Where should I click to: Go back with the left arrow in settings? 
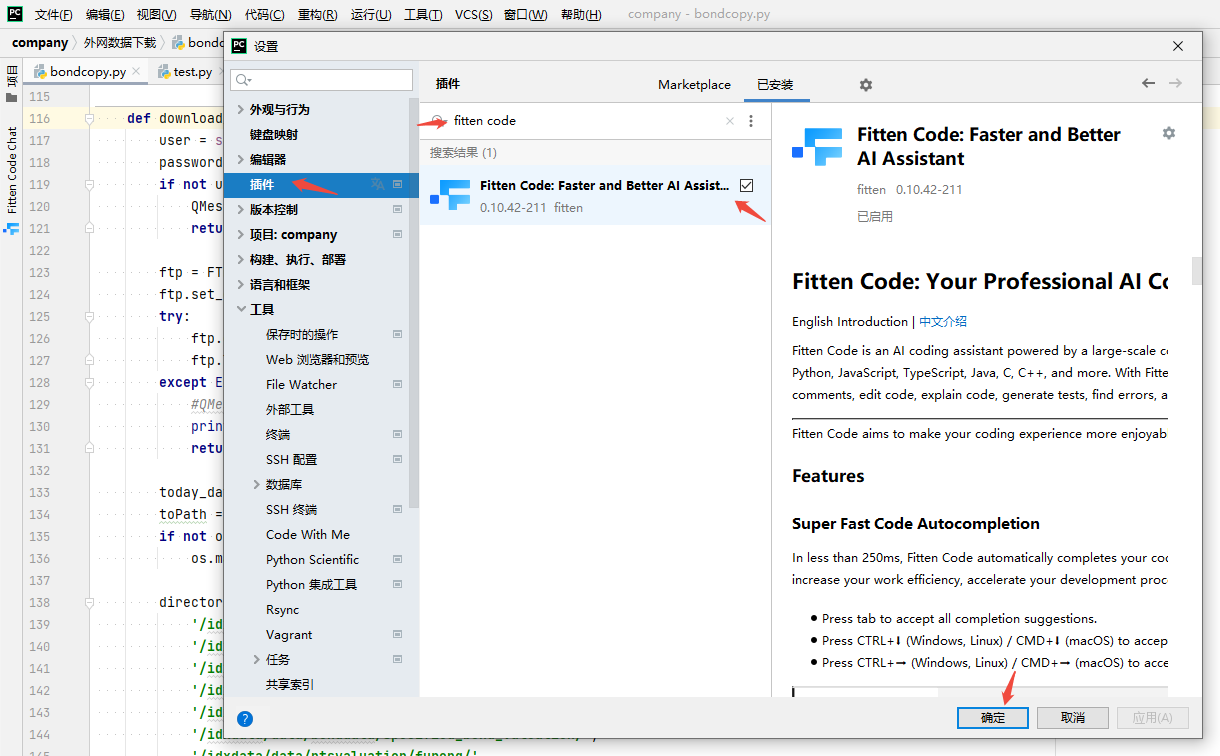[x=1148, y=83]
